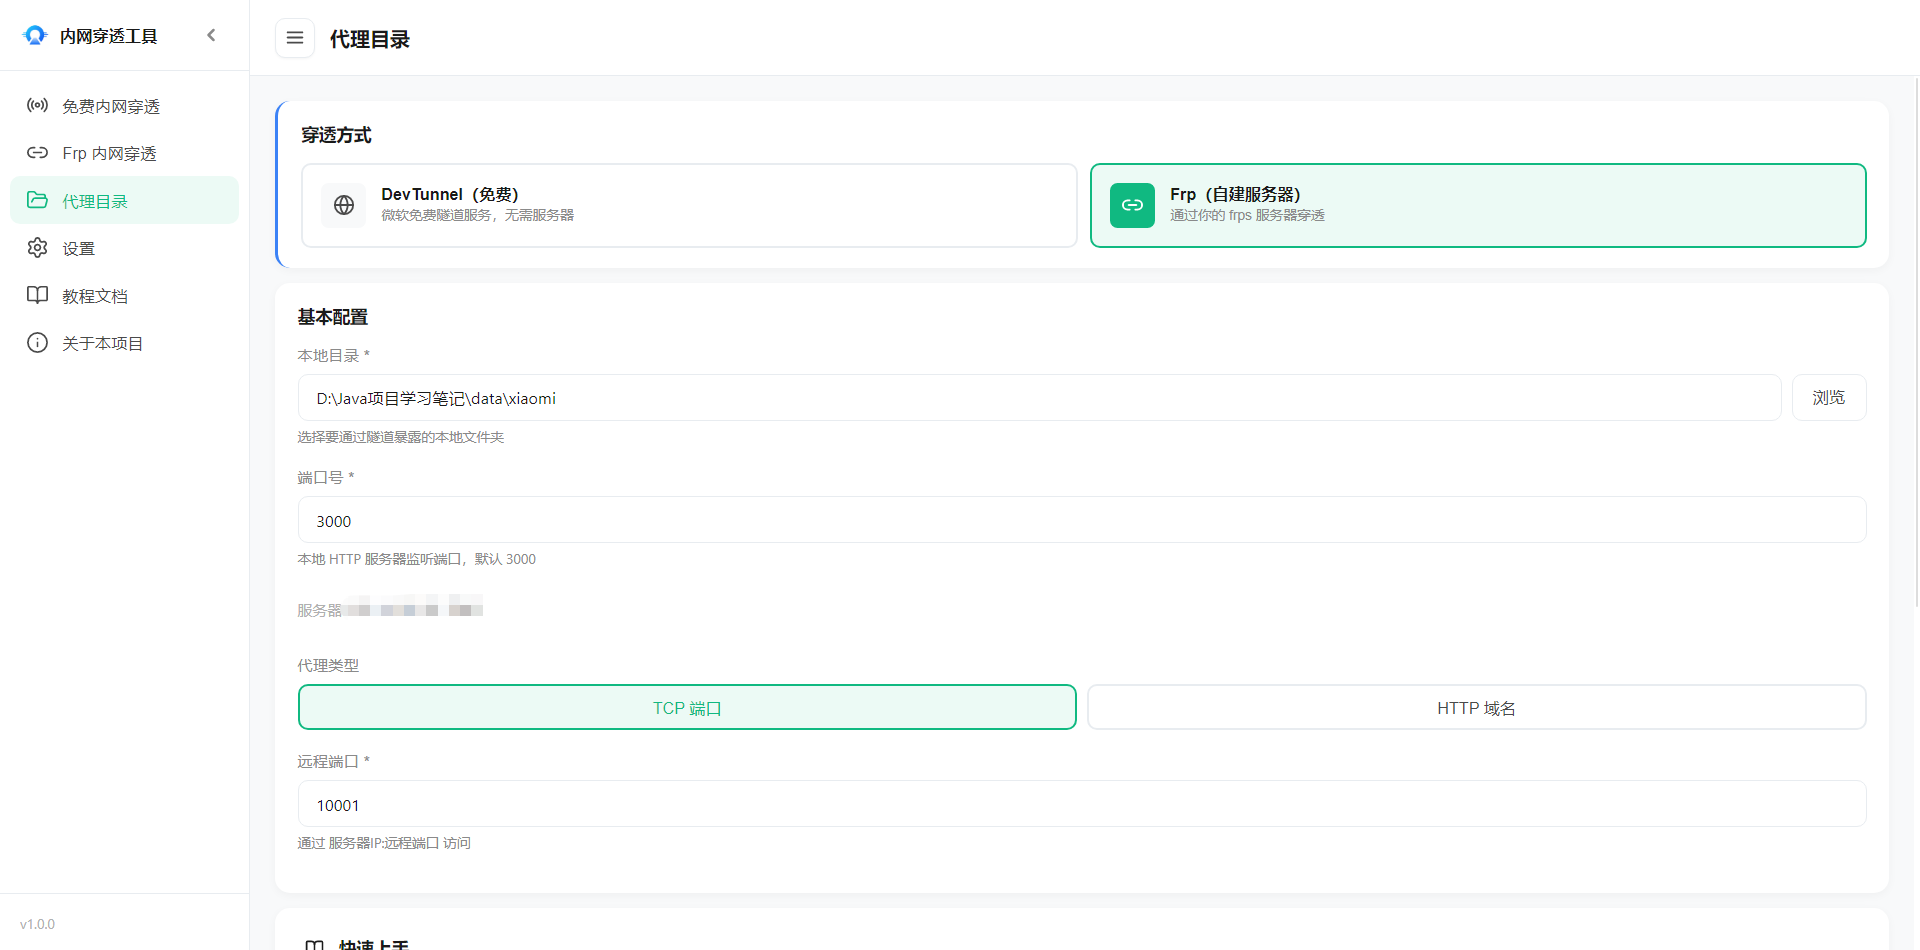Toggle the hamburger menu button
Image resolution: width=1920 pixels, height=950 pixels.
click(x=295, y=38)
